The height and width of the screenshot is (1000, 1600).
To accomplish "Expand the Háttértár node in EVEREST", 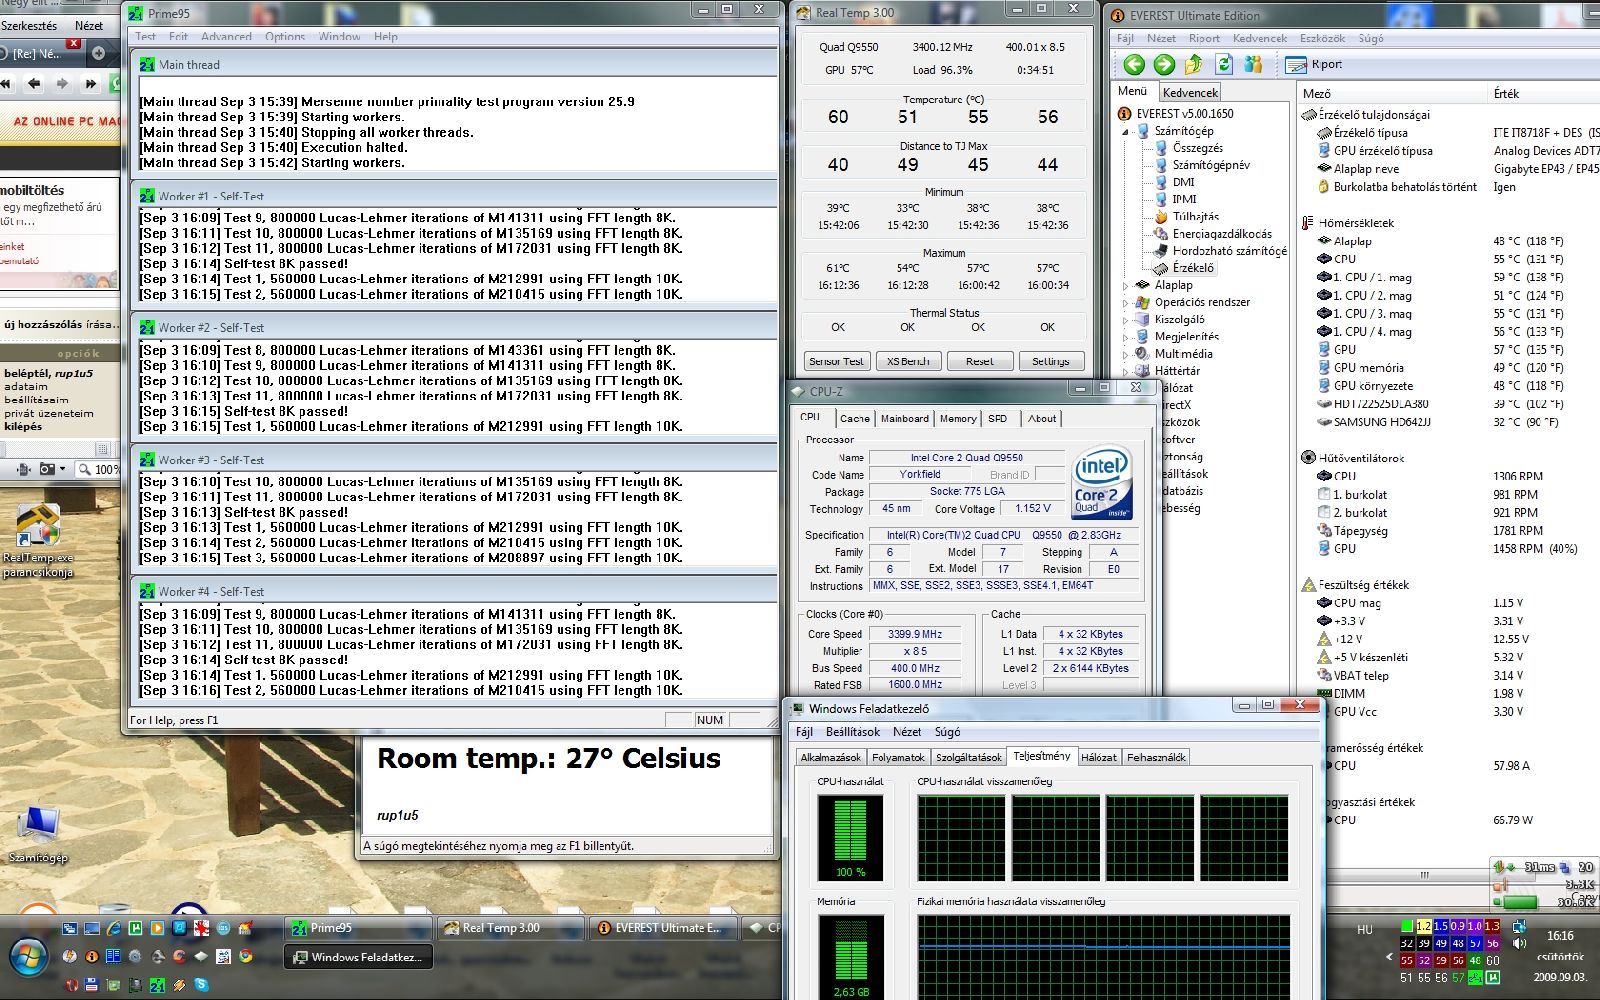I will [x=1126, y=370].
